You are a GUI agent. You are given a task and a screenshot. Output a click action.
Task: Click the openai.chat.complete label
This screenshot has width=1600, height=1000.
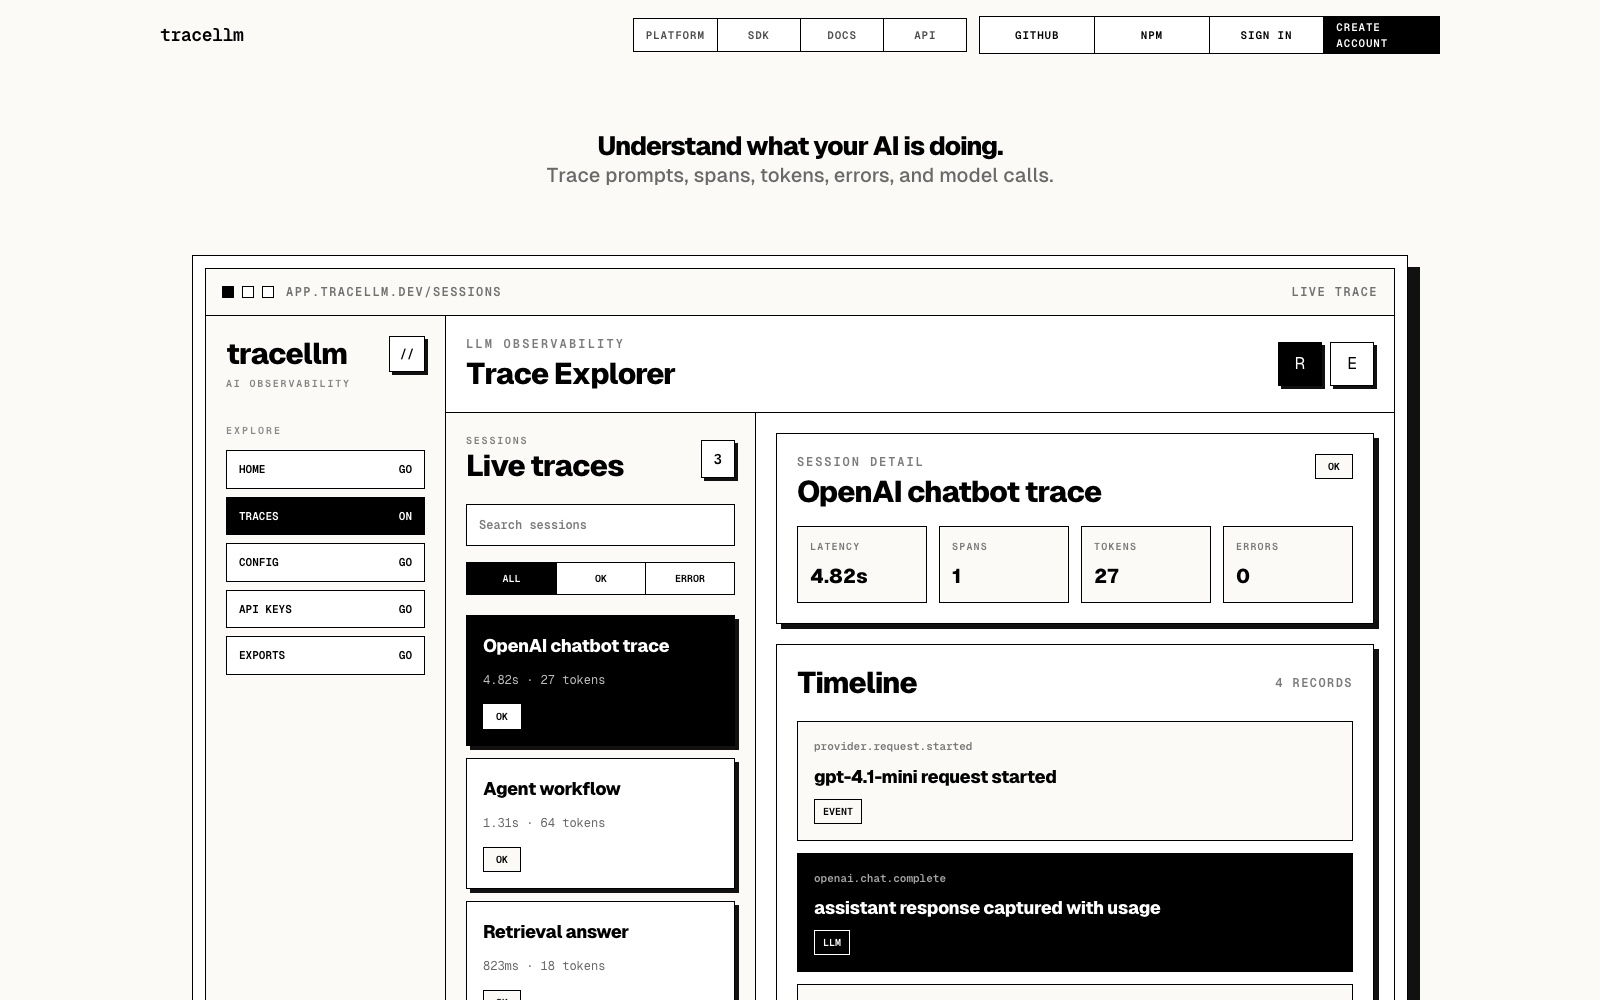click(880, 878)
